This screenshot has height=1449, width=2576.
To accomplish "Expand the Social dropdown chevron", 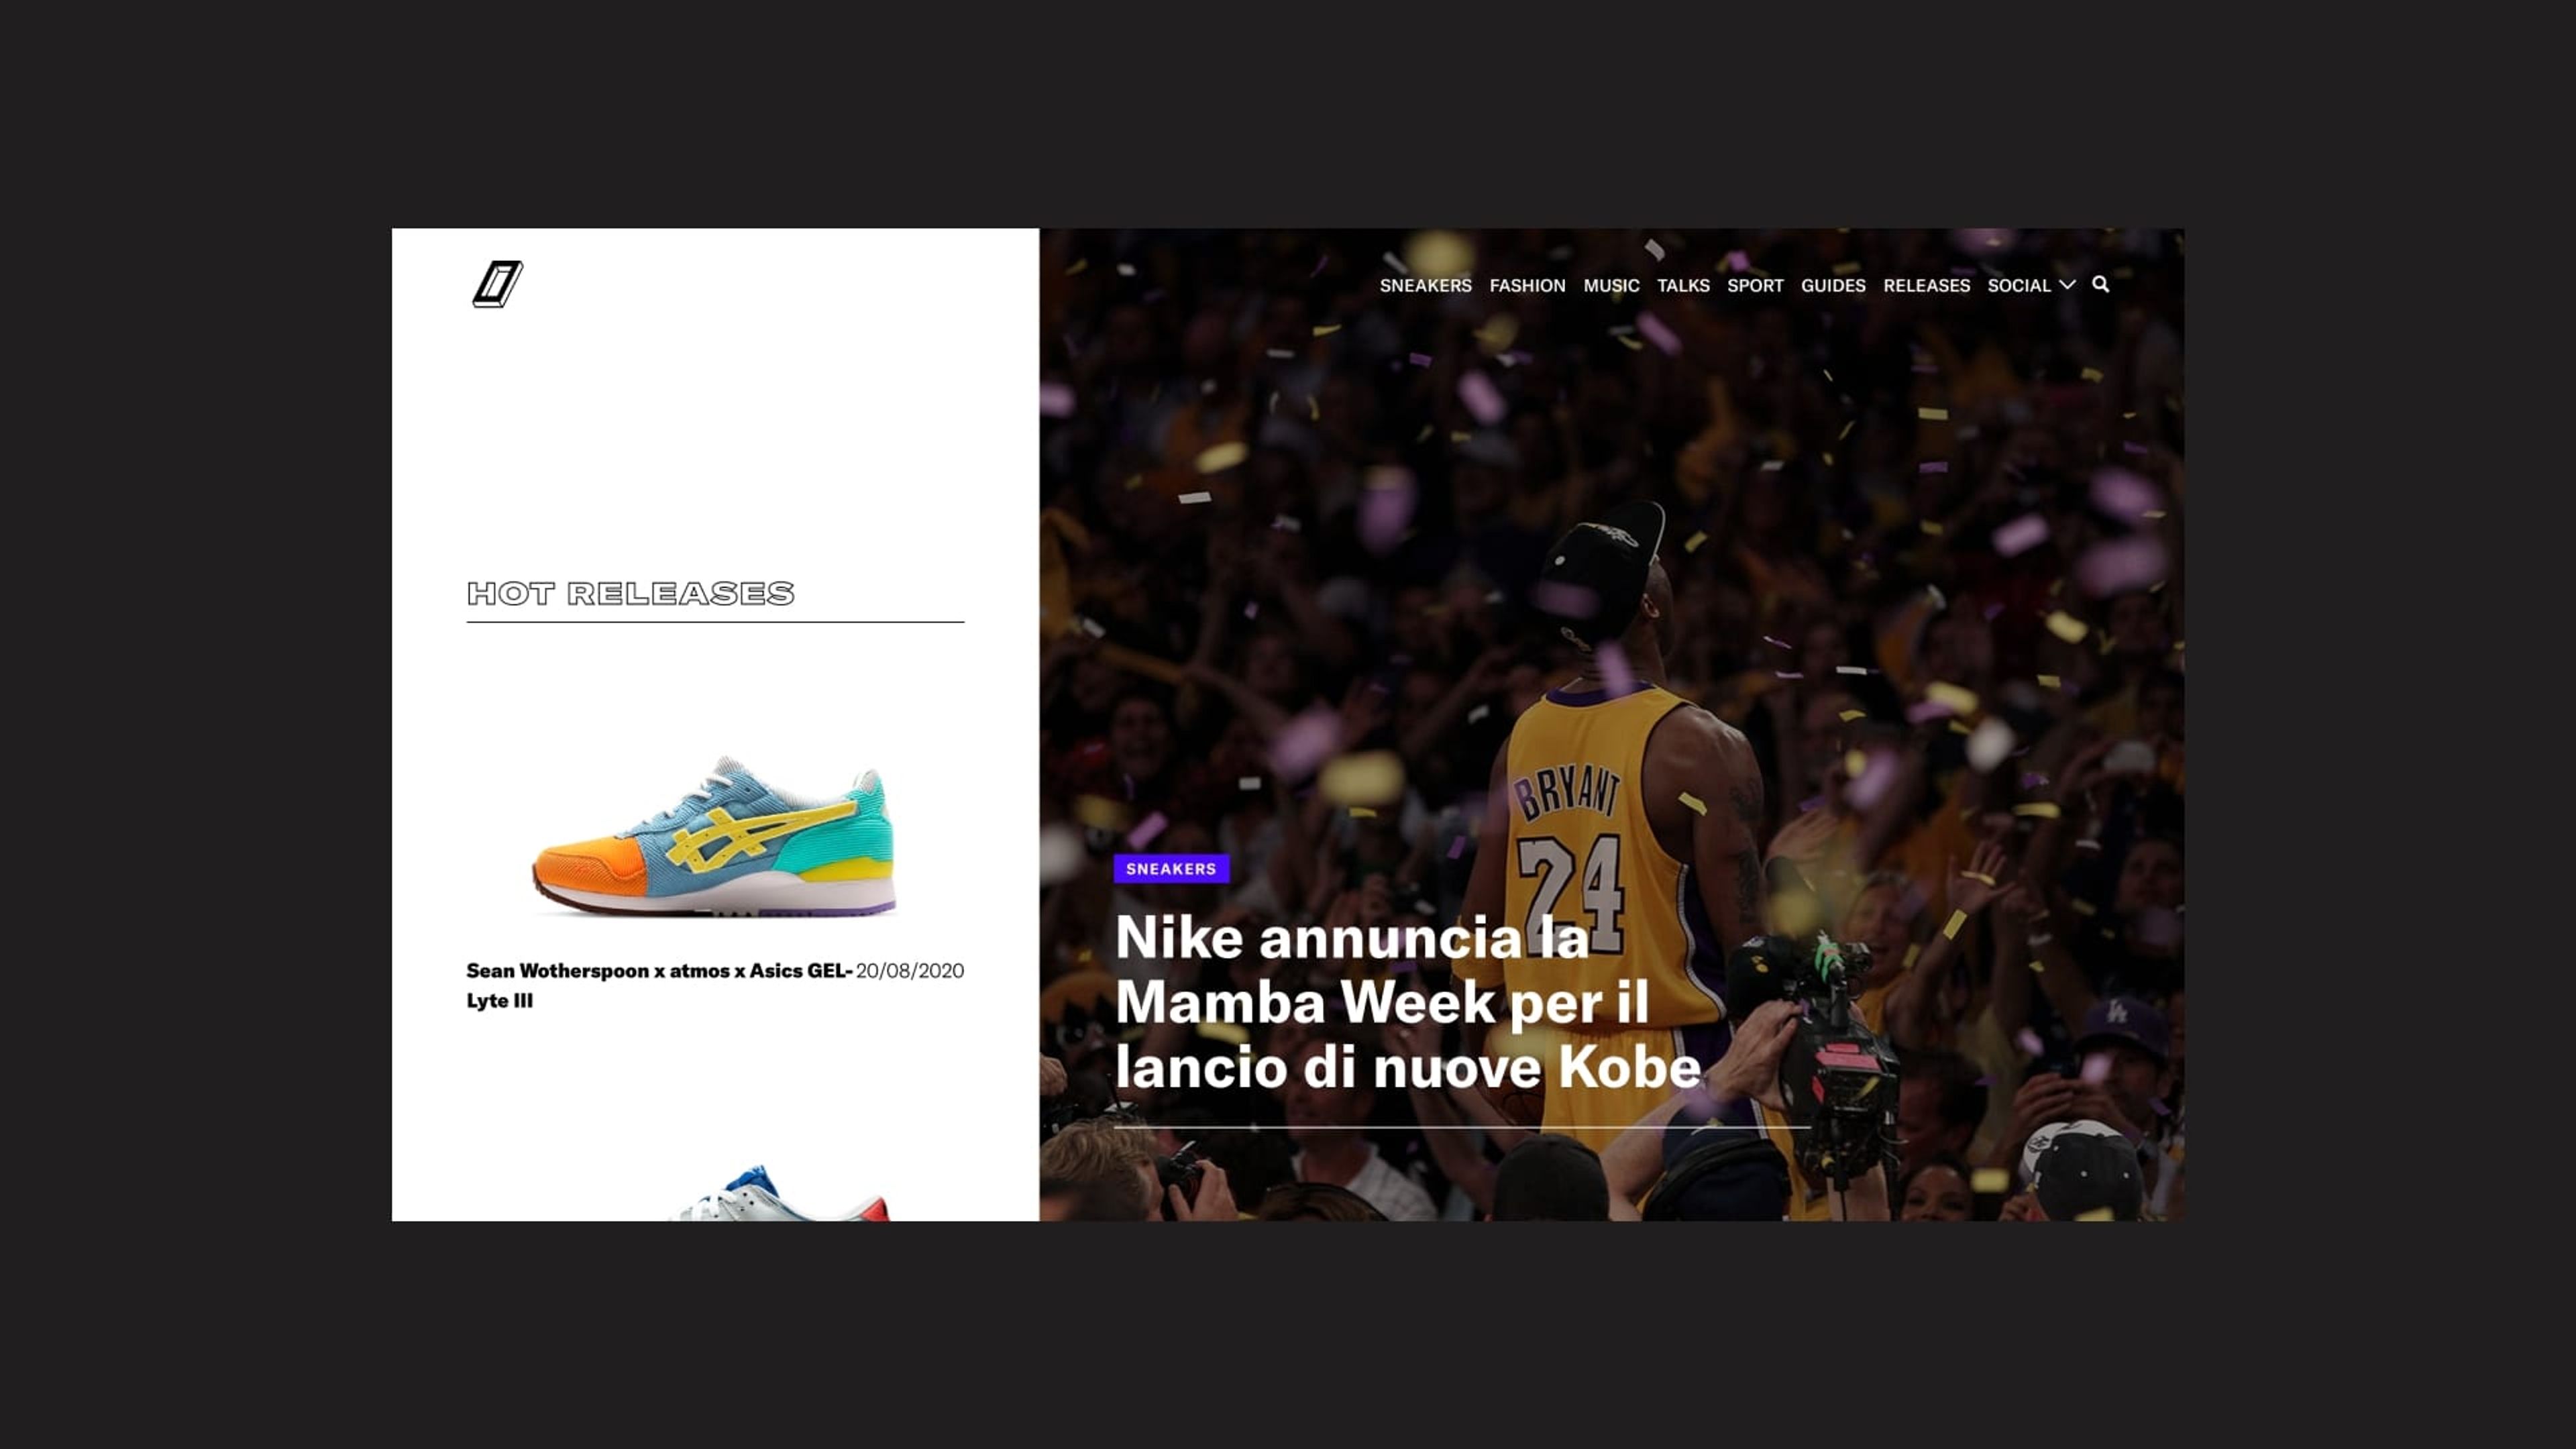I will click(2067, 285).
